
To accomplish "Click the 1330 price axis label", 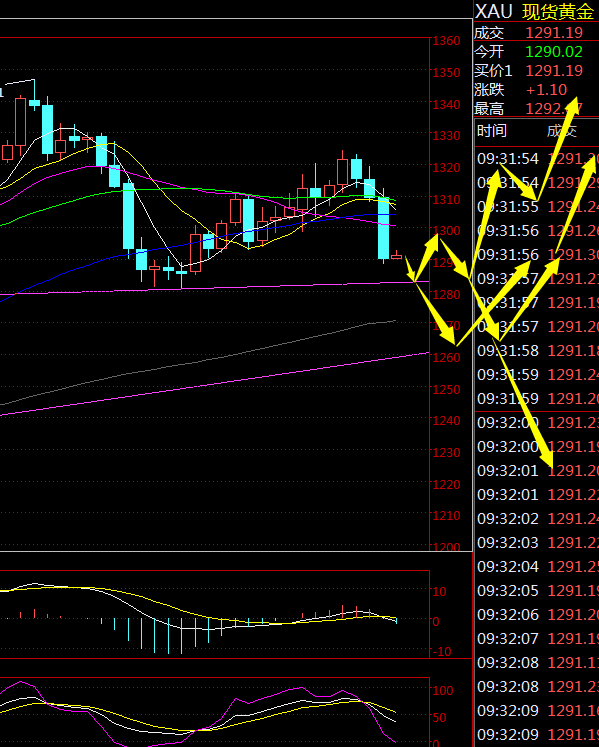I will click(x=447, y=136).
